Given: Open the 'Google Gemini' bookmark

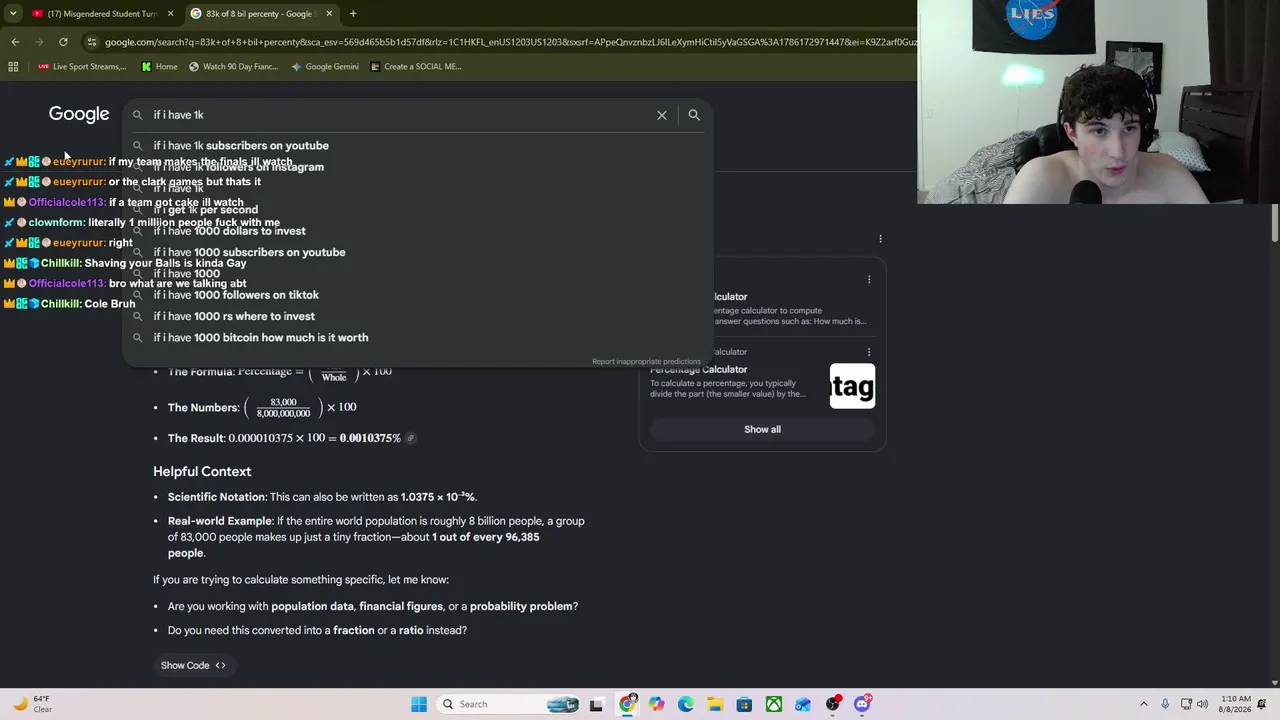Looking at the screenshot, I should pyautogui.click(x=325, y=67).
